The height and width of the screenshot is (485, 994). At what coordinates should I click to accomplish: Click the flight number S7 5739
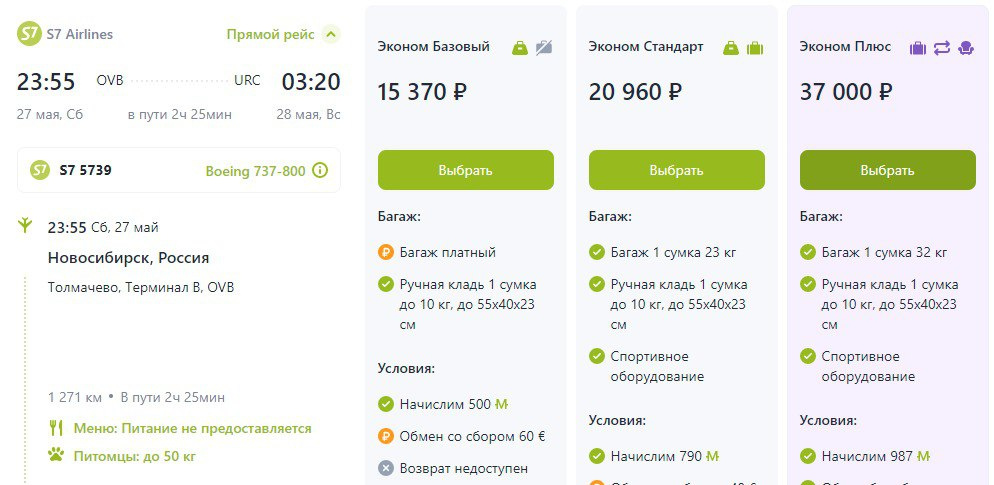[x=86, y=170]
